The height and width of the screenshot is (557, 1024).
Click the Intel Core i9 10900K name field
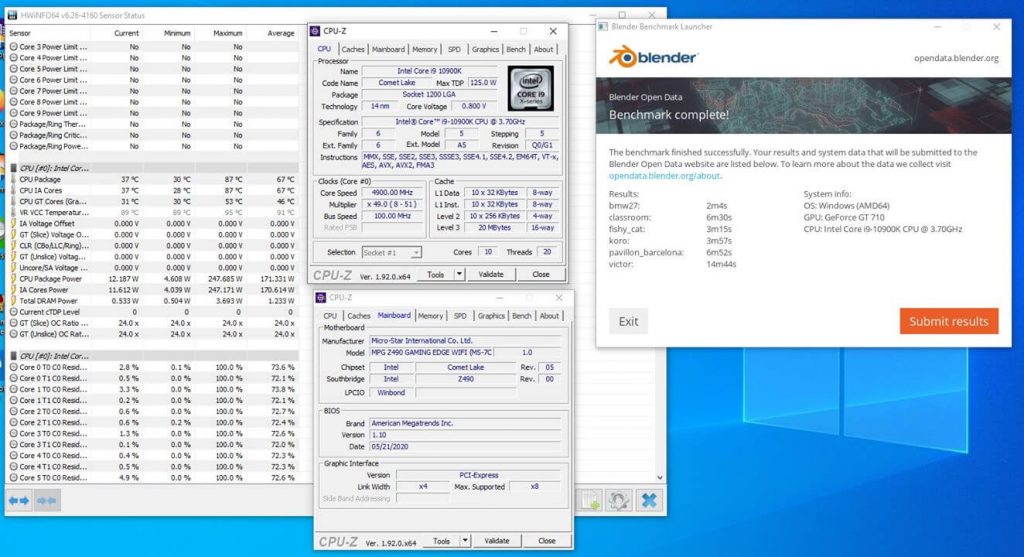click(430, 71)
